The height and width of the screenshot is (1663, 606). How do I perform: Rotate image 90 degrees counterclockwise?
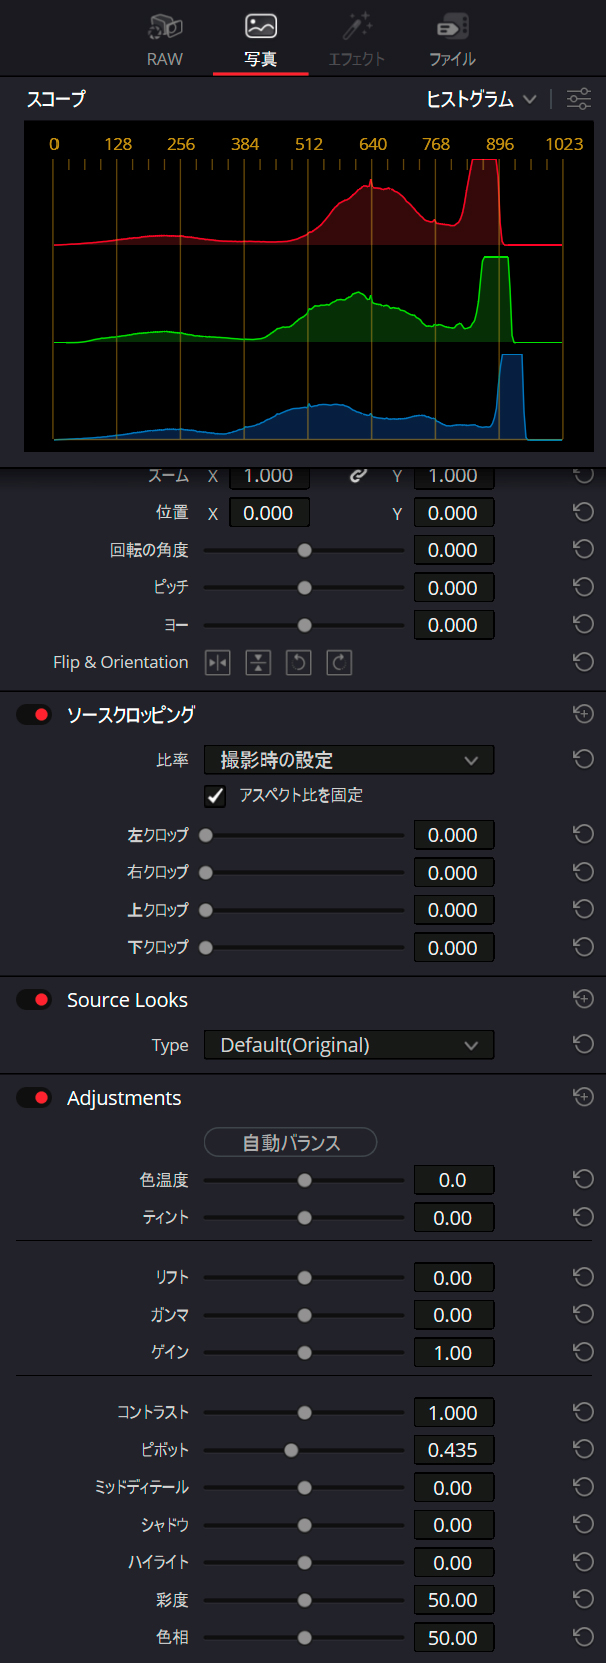[298, 662]
